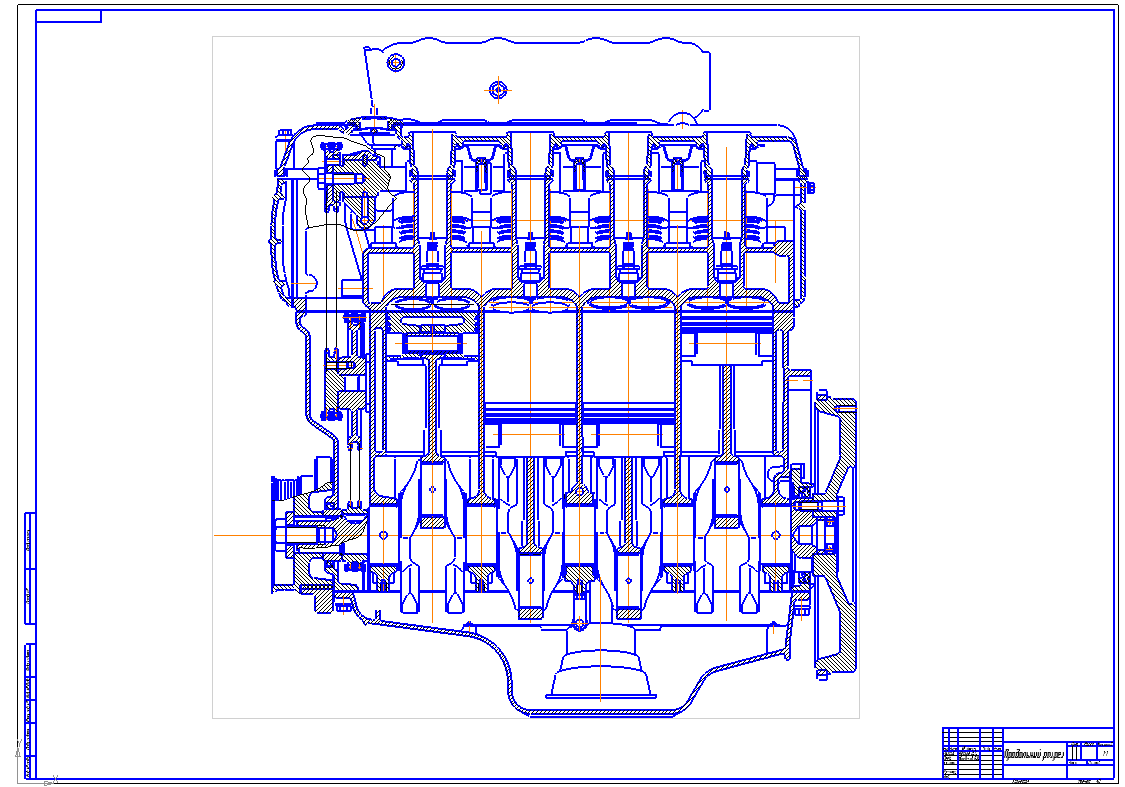The image size is (1125, 787).
Task: Click the first cylinder's spark plug
Action: (x=432, y=258)
